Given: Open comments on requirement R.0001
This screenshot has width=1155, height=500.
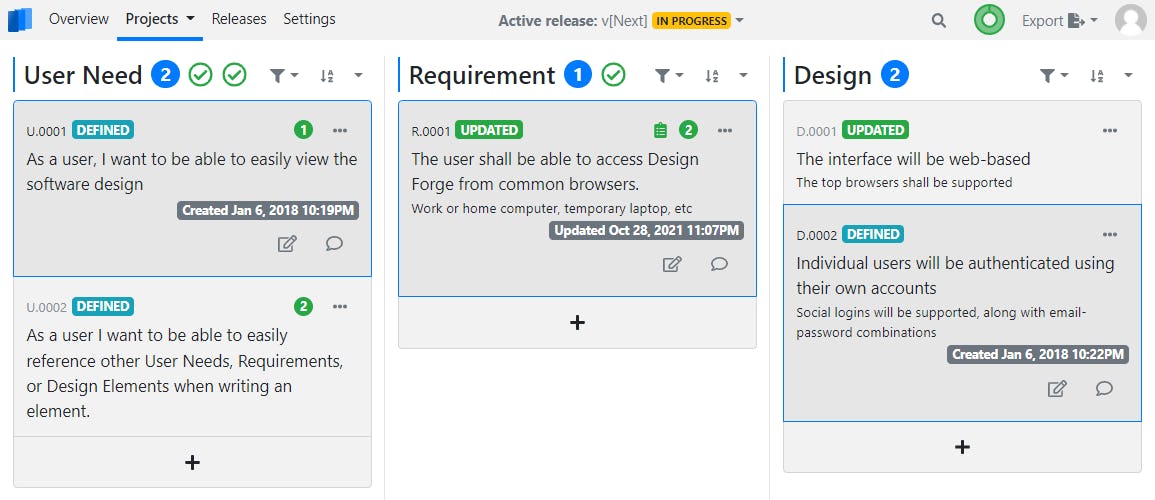Looking at the screenshot, I should [x=719, y=264].
